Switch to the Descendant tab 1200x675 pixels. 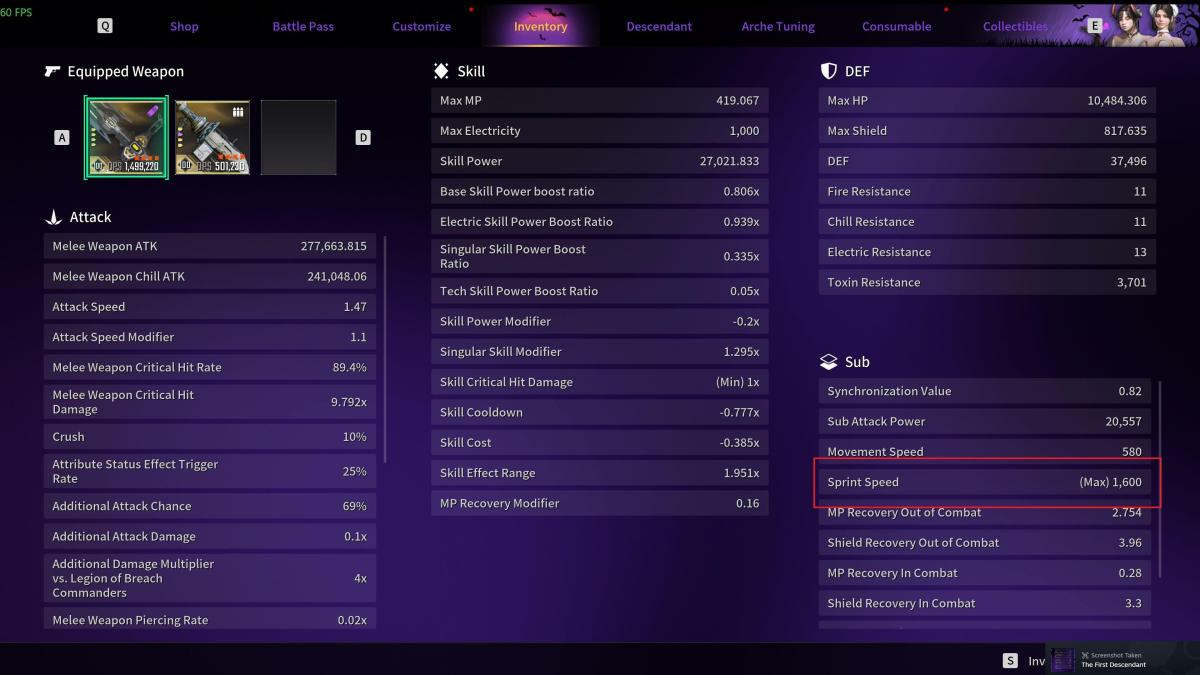coord(659,26)
